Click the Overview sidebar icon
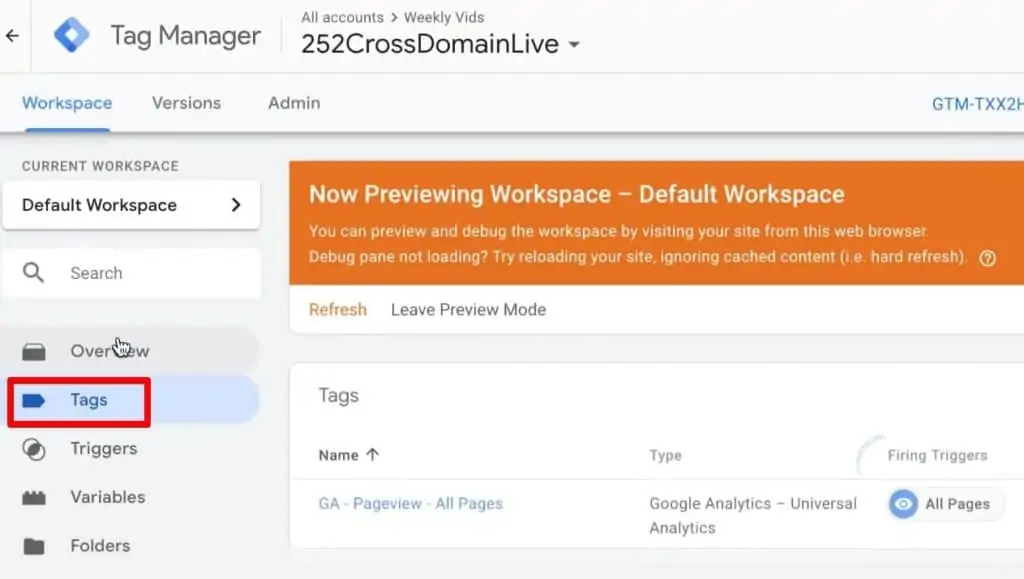The image size is (1024, 579). pos(34,350)
